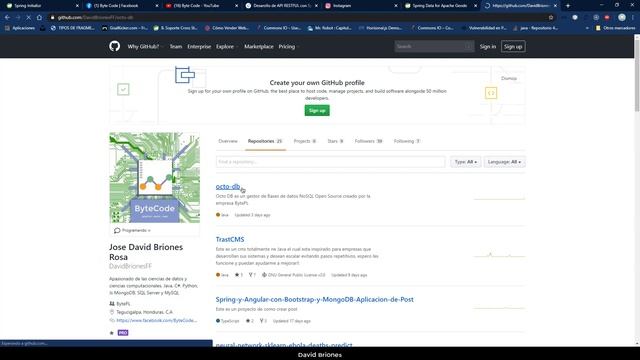Screen dimensions: 640x360
Task: Click the page vertical scrollbar
Action: (637, 73)
